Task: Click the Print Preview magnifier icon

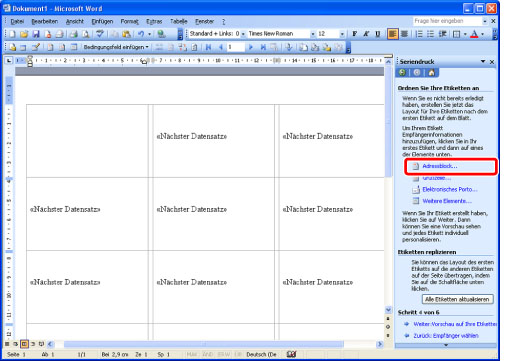Action: point(86,34)
